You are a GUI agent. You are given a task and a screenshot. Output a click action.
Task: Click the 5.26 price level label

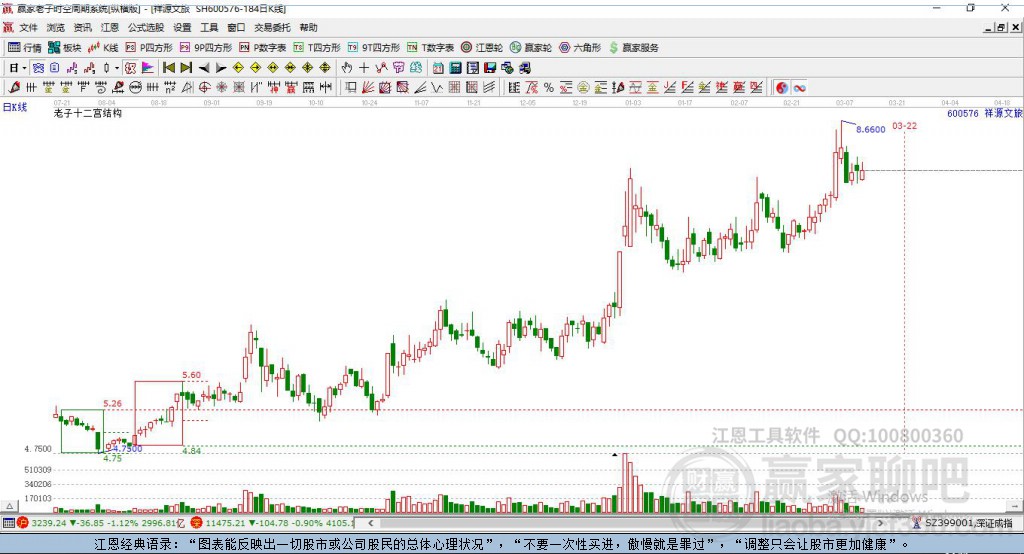click(x=112, y=403)
